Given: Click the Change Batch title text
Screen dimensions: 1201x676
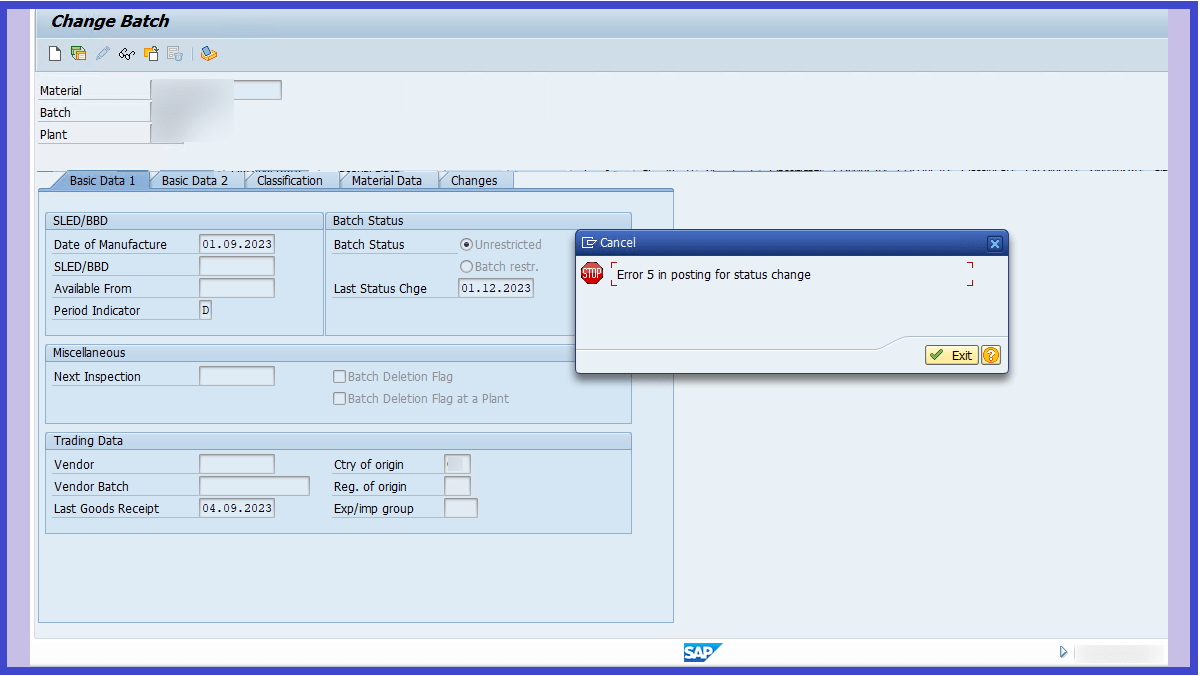Looking at the screenshot, I should [110, 21].
